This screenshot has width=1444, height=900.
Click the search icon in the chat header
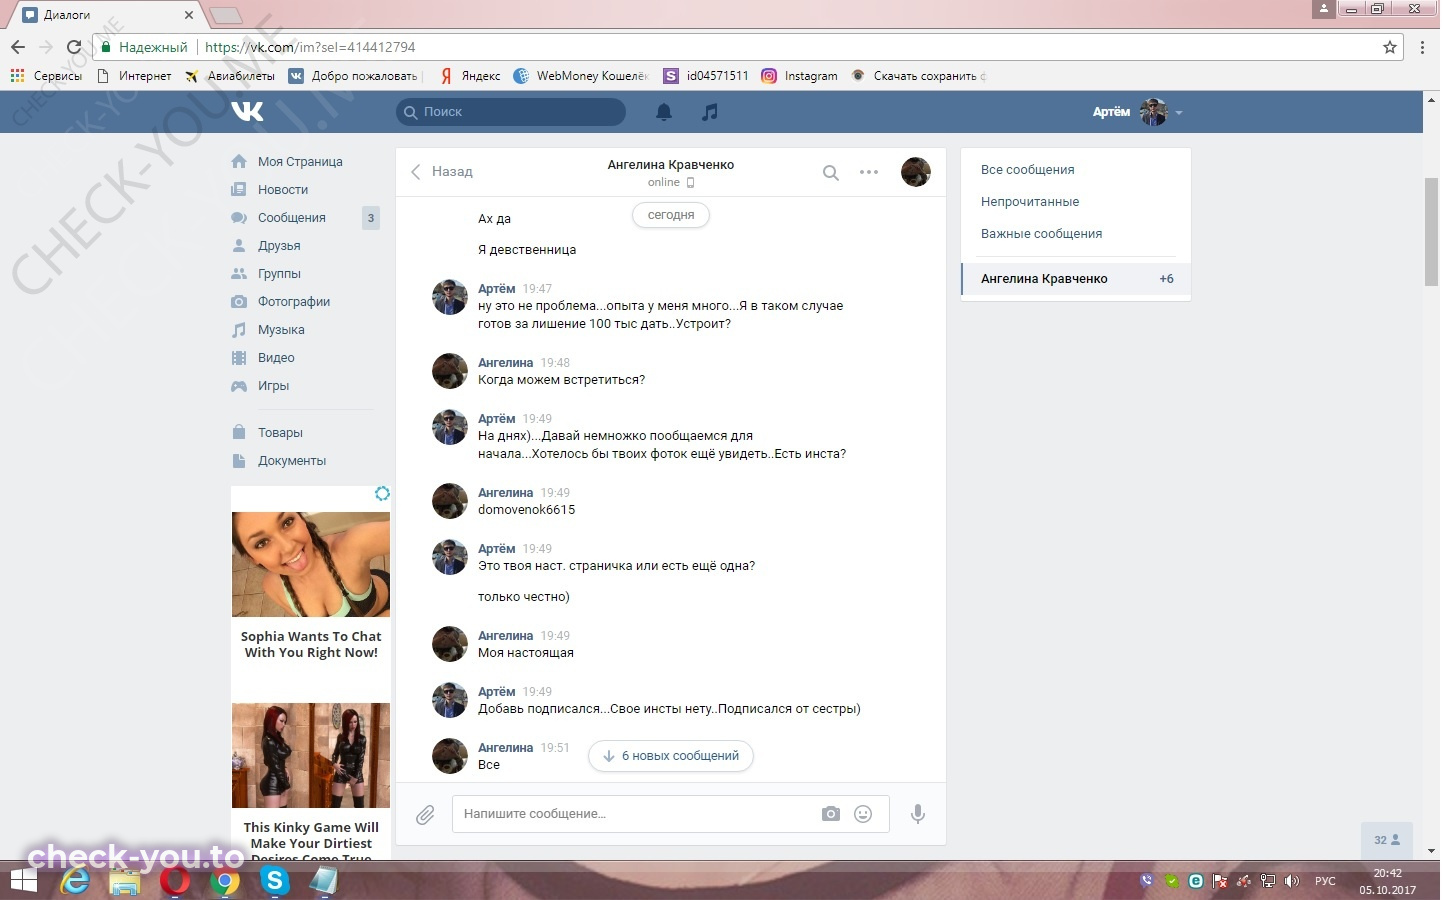pyautogui.click(x=830, y=172)
